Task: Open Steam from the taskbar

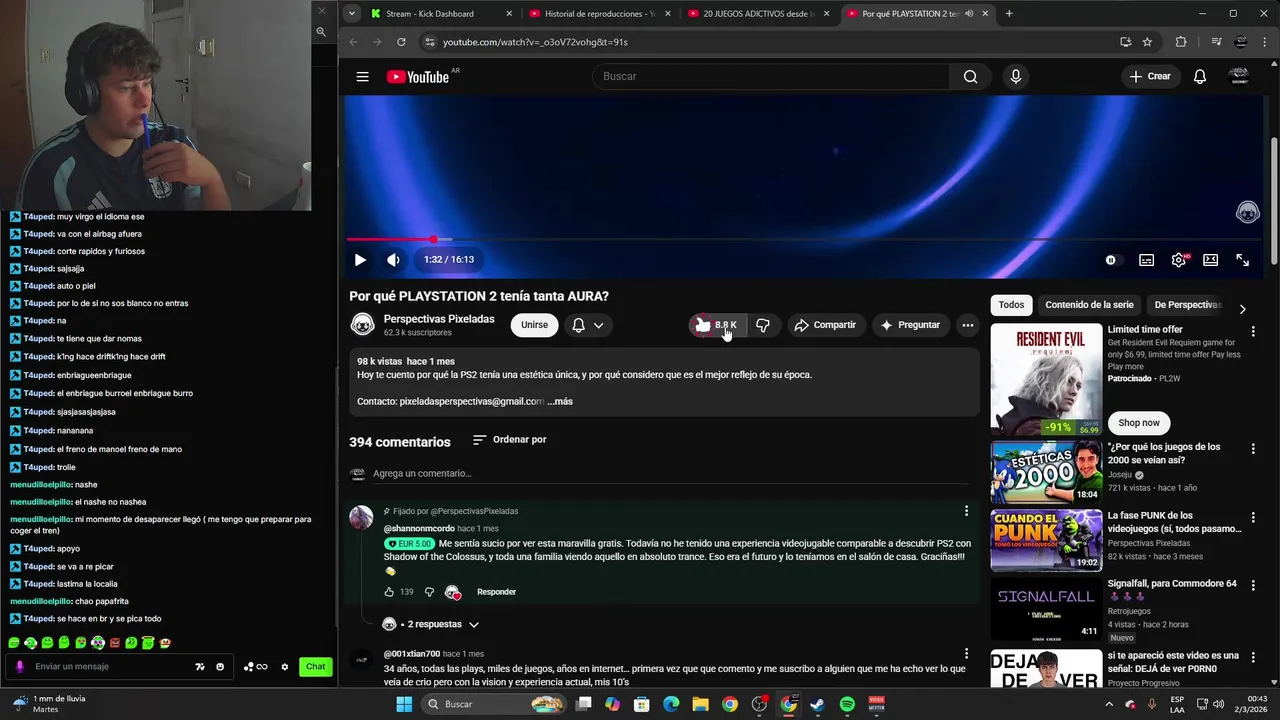Action: (x=817, y=704)
